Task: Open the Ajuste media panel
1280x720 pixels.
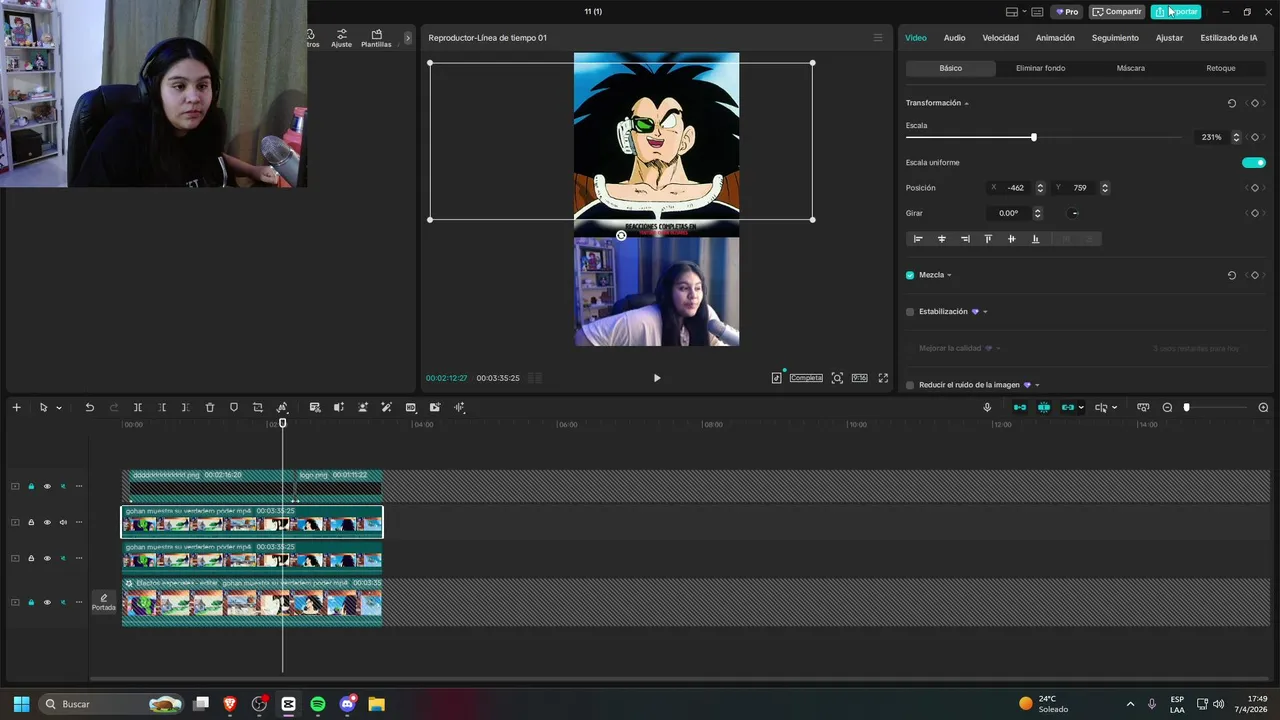Action: pyautogui.click(x=341, y=38)
